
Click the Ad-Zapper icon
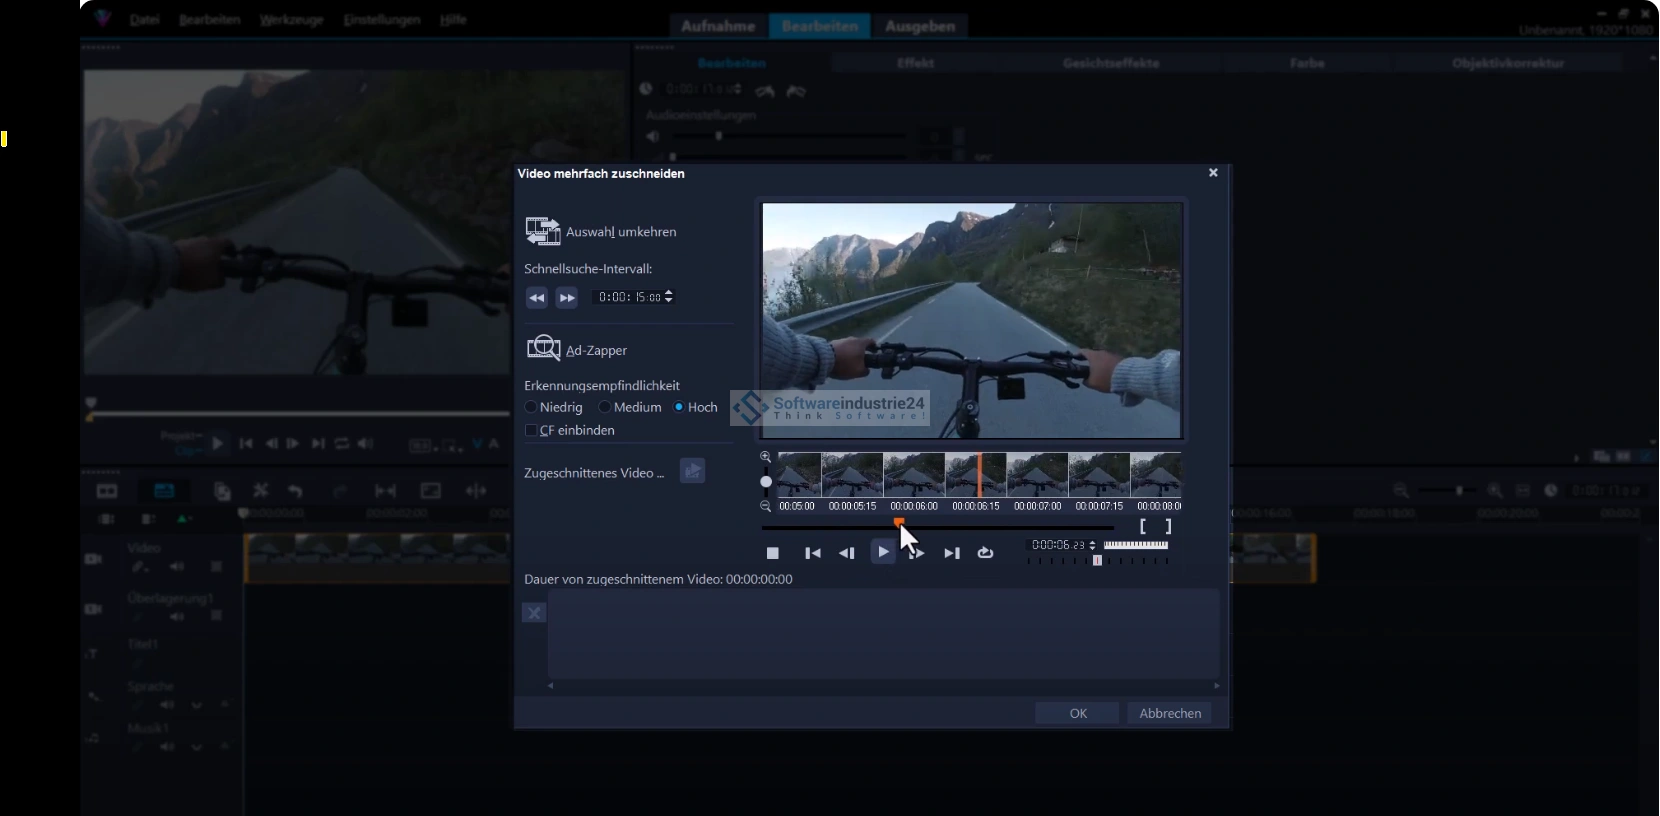(x=543, y=348)
